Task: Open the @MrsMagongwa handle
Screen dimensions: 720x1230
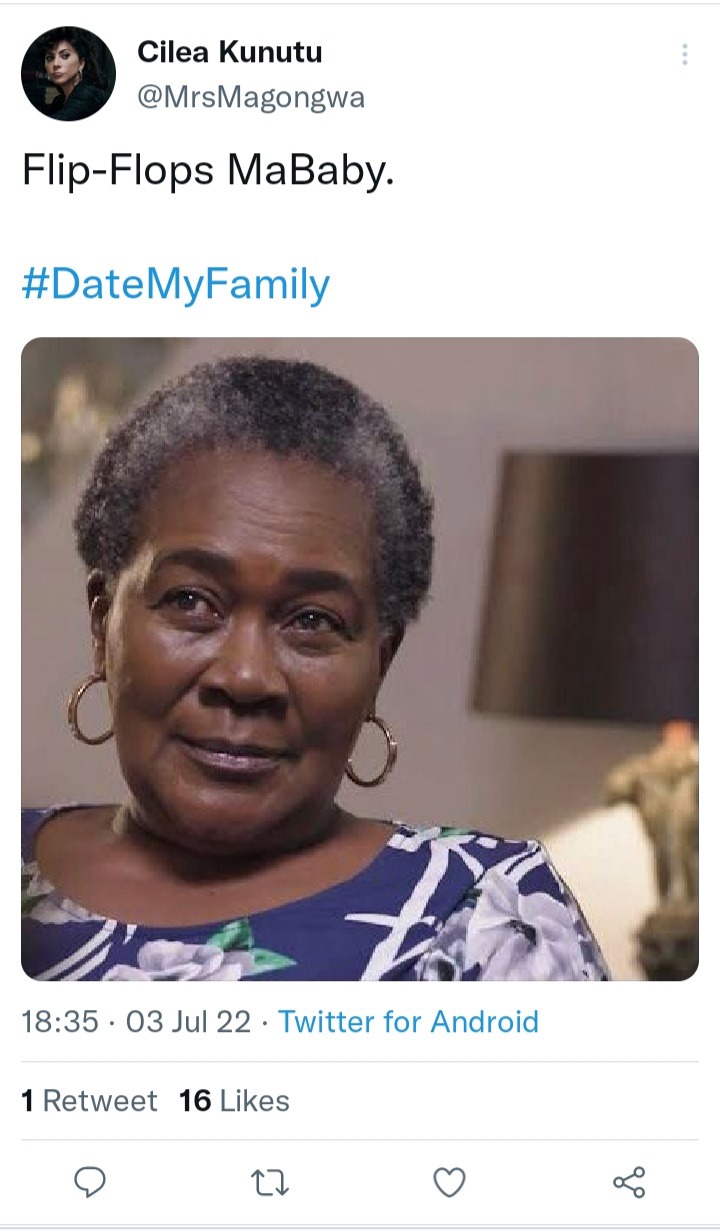Action: click(250, 97)
